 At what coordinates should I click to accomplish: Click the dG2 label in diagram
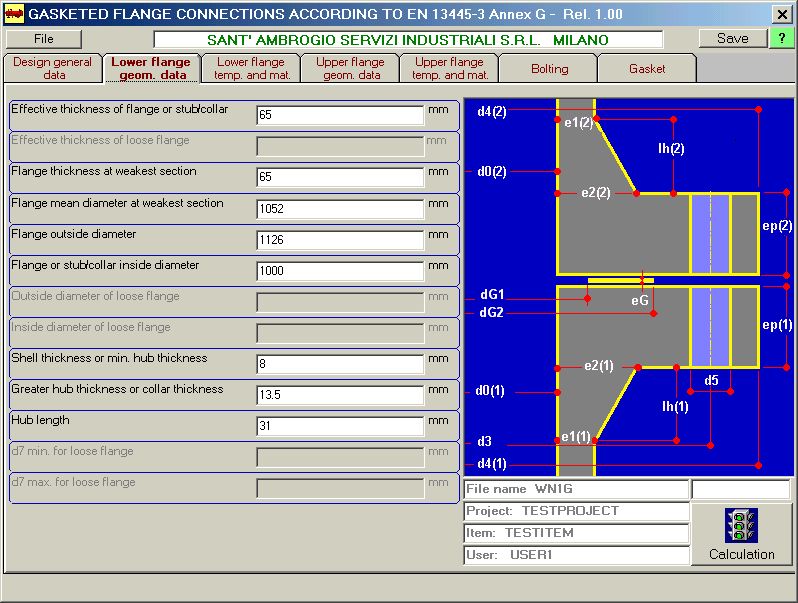point(492,312)
